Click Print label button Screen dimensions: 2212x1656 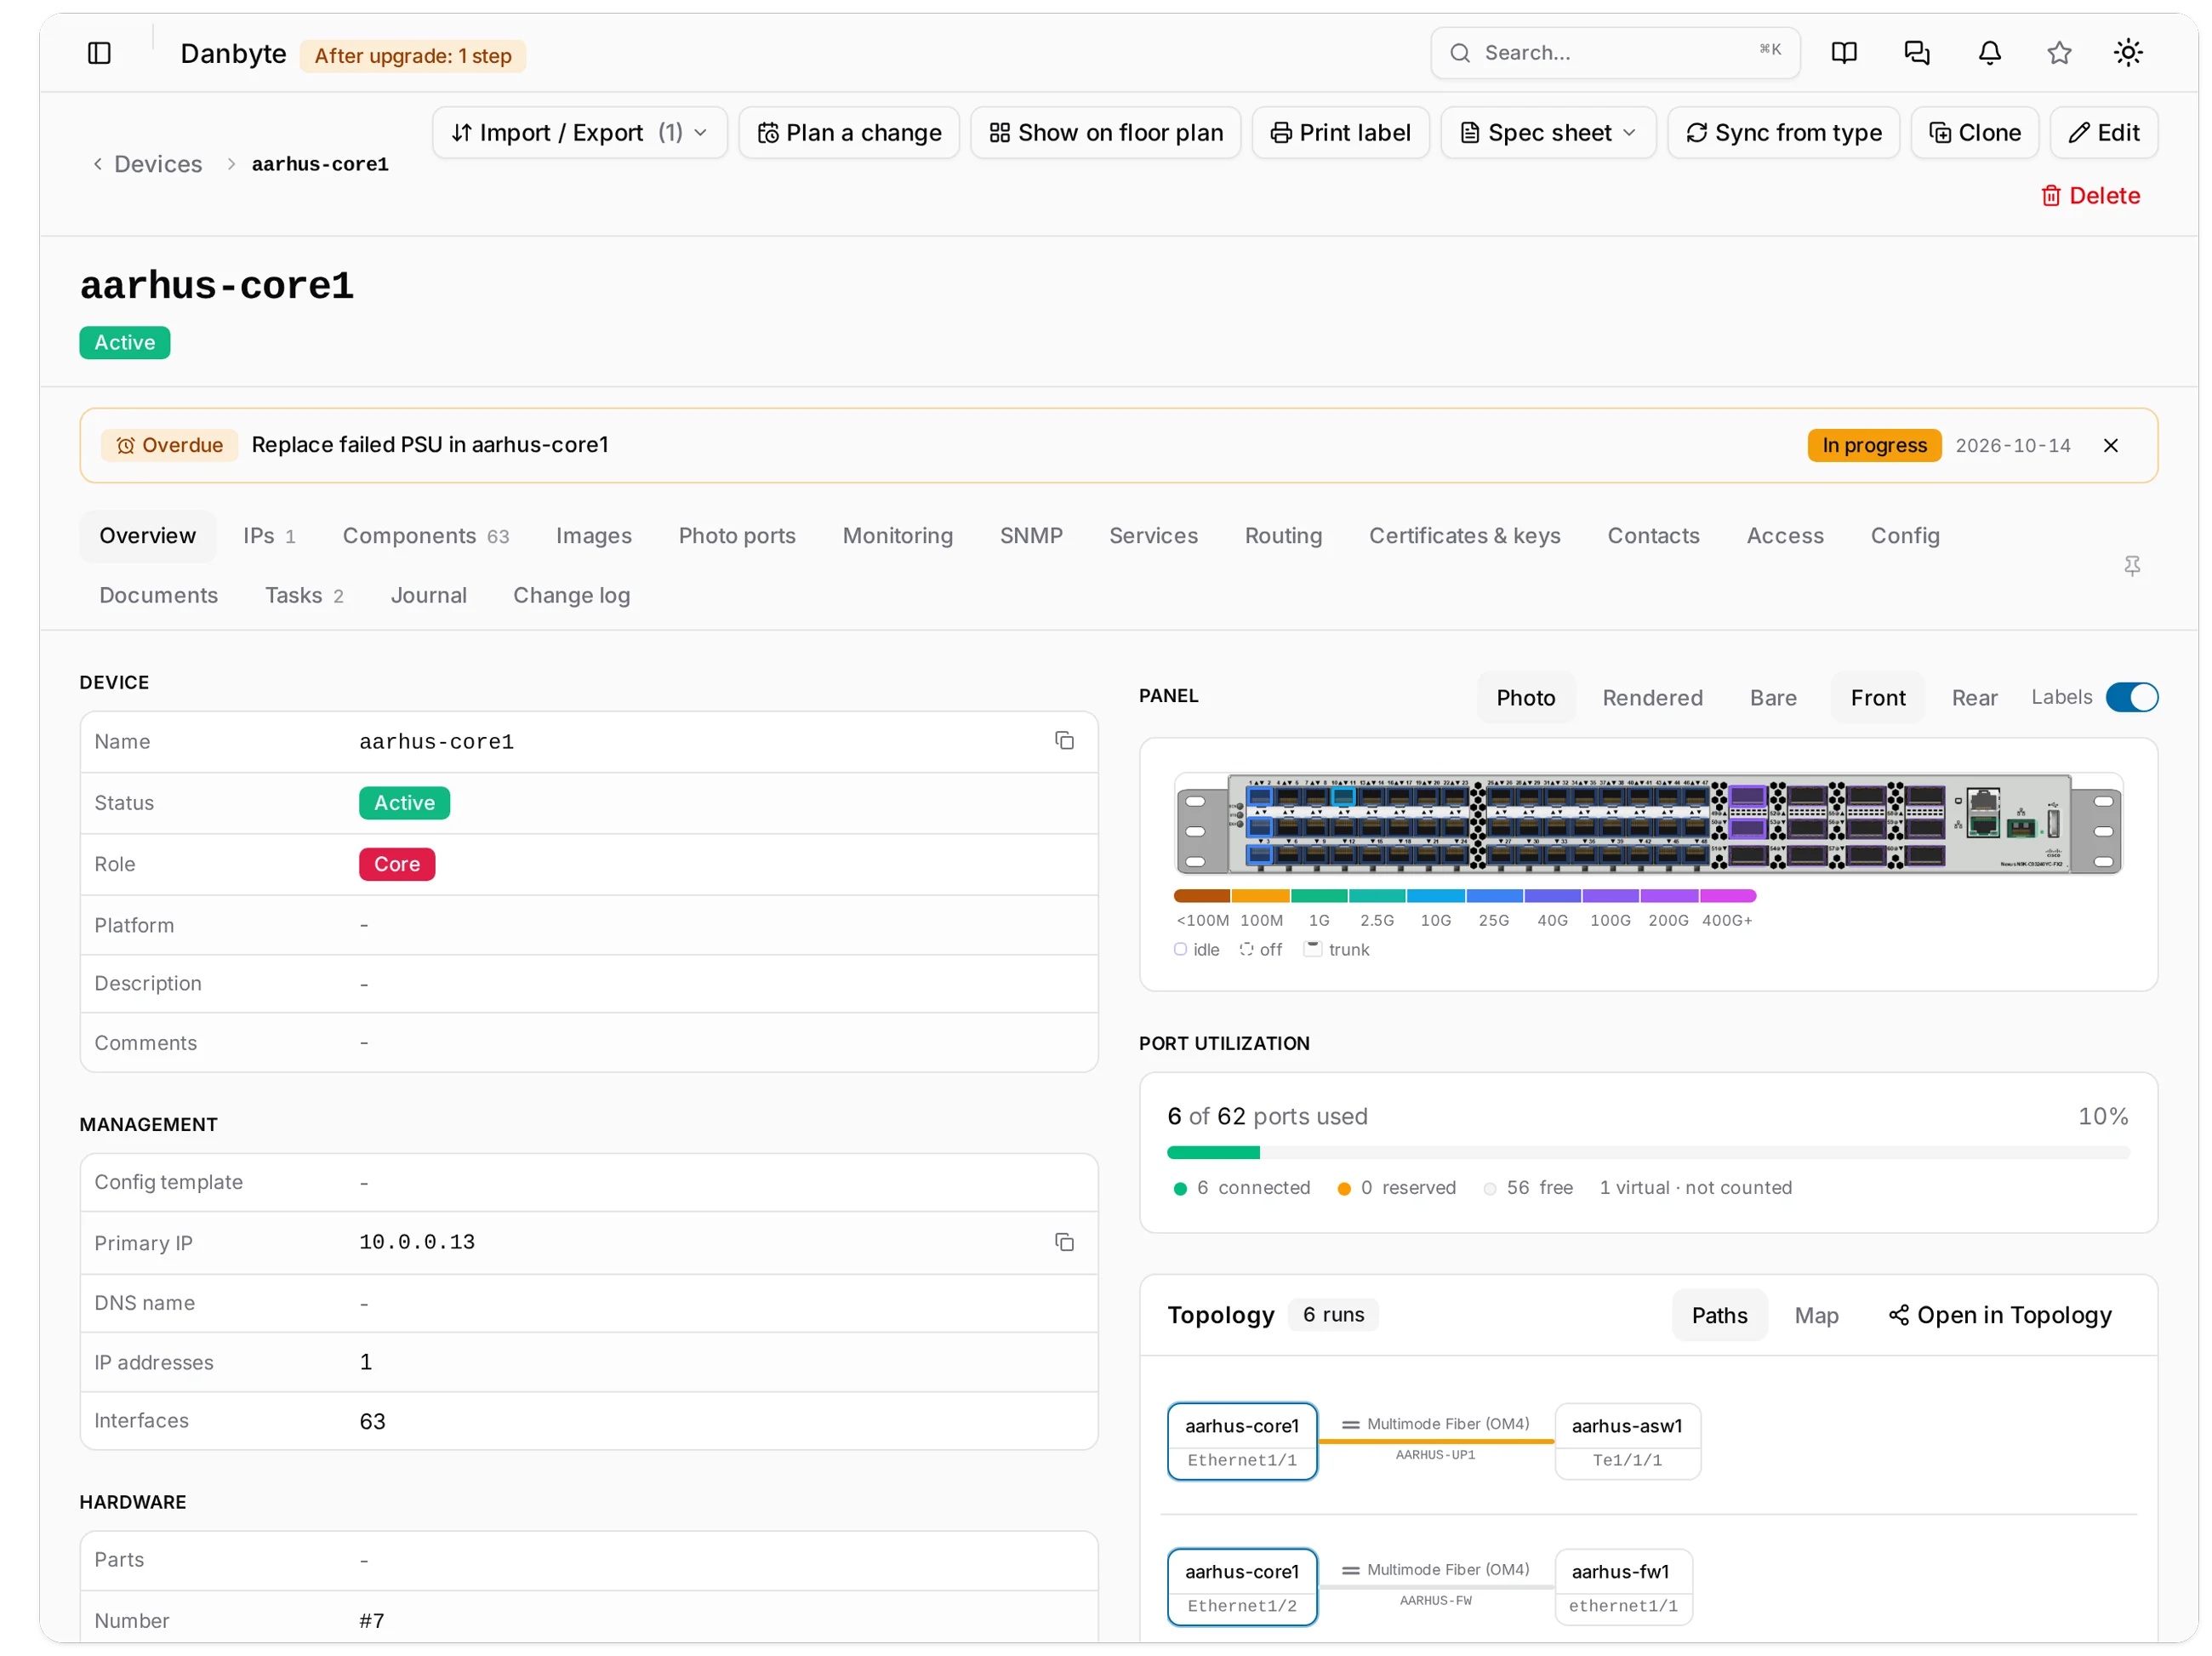tap(1340, 133)
